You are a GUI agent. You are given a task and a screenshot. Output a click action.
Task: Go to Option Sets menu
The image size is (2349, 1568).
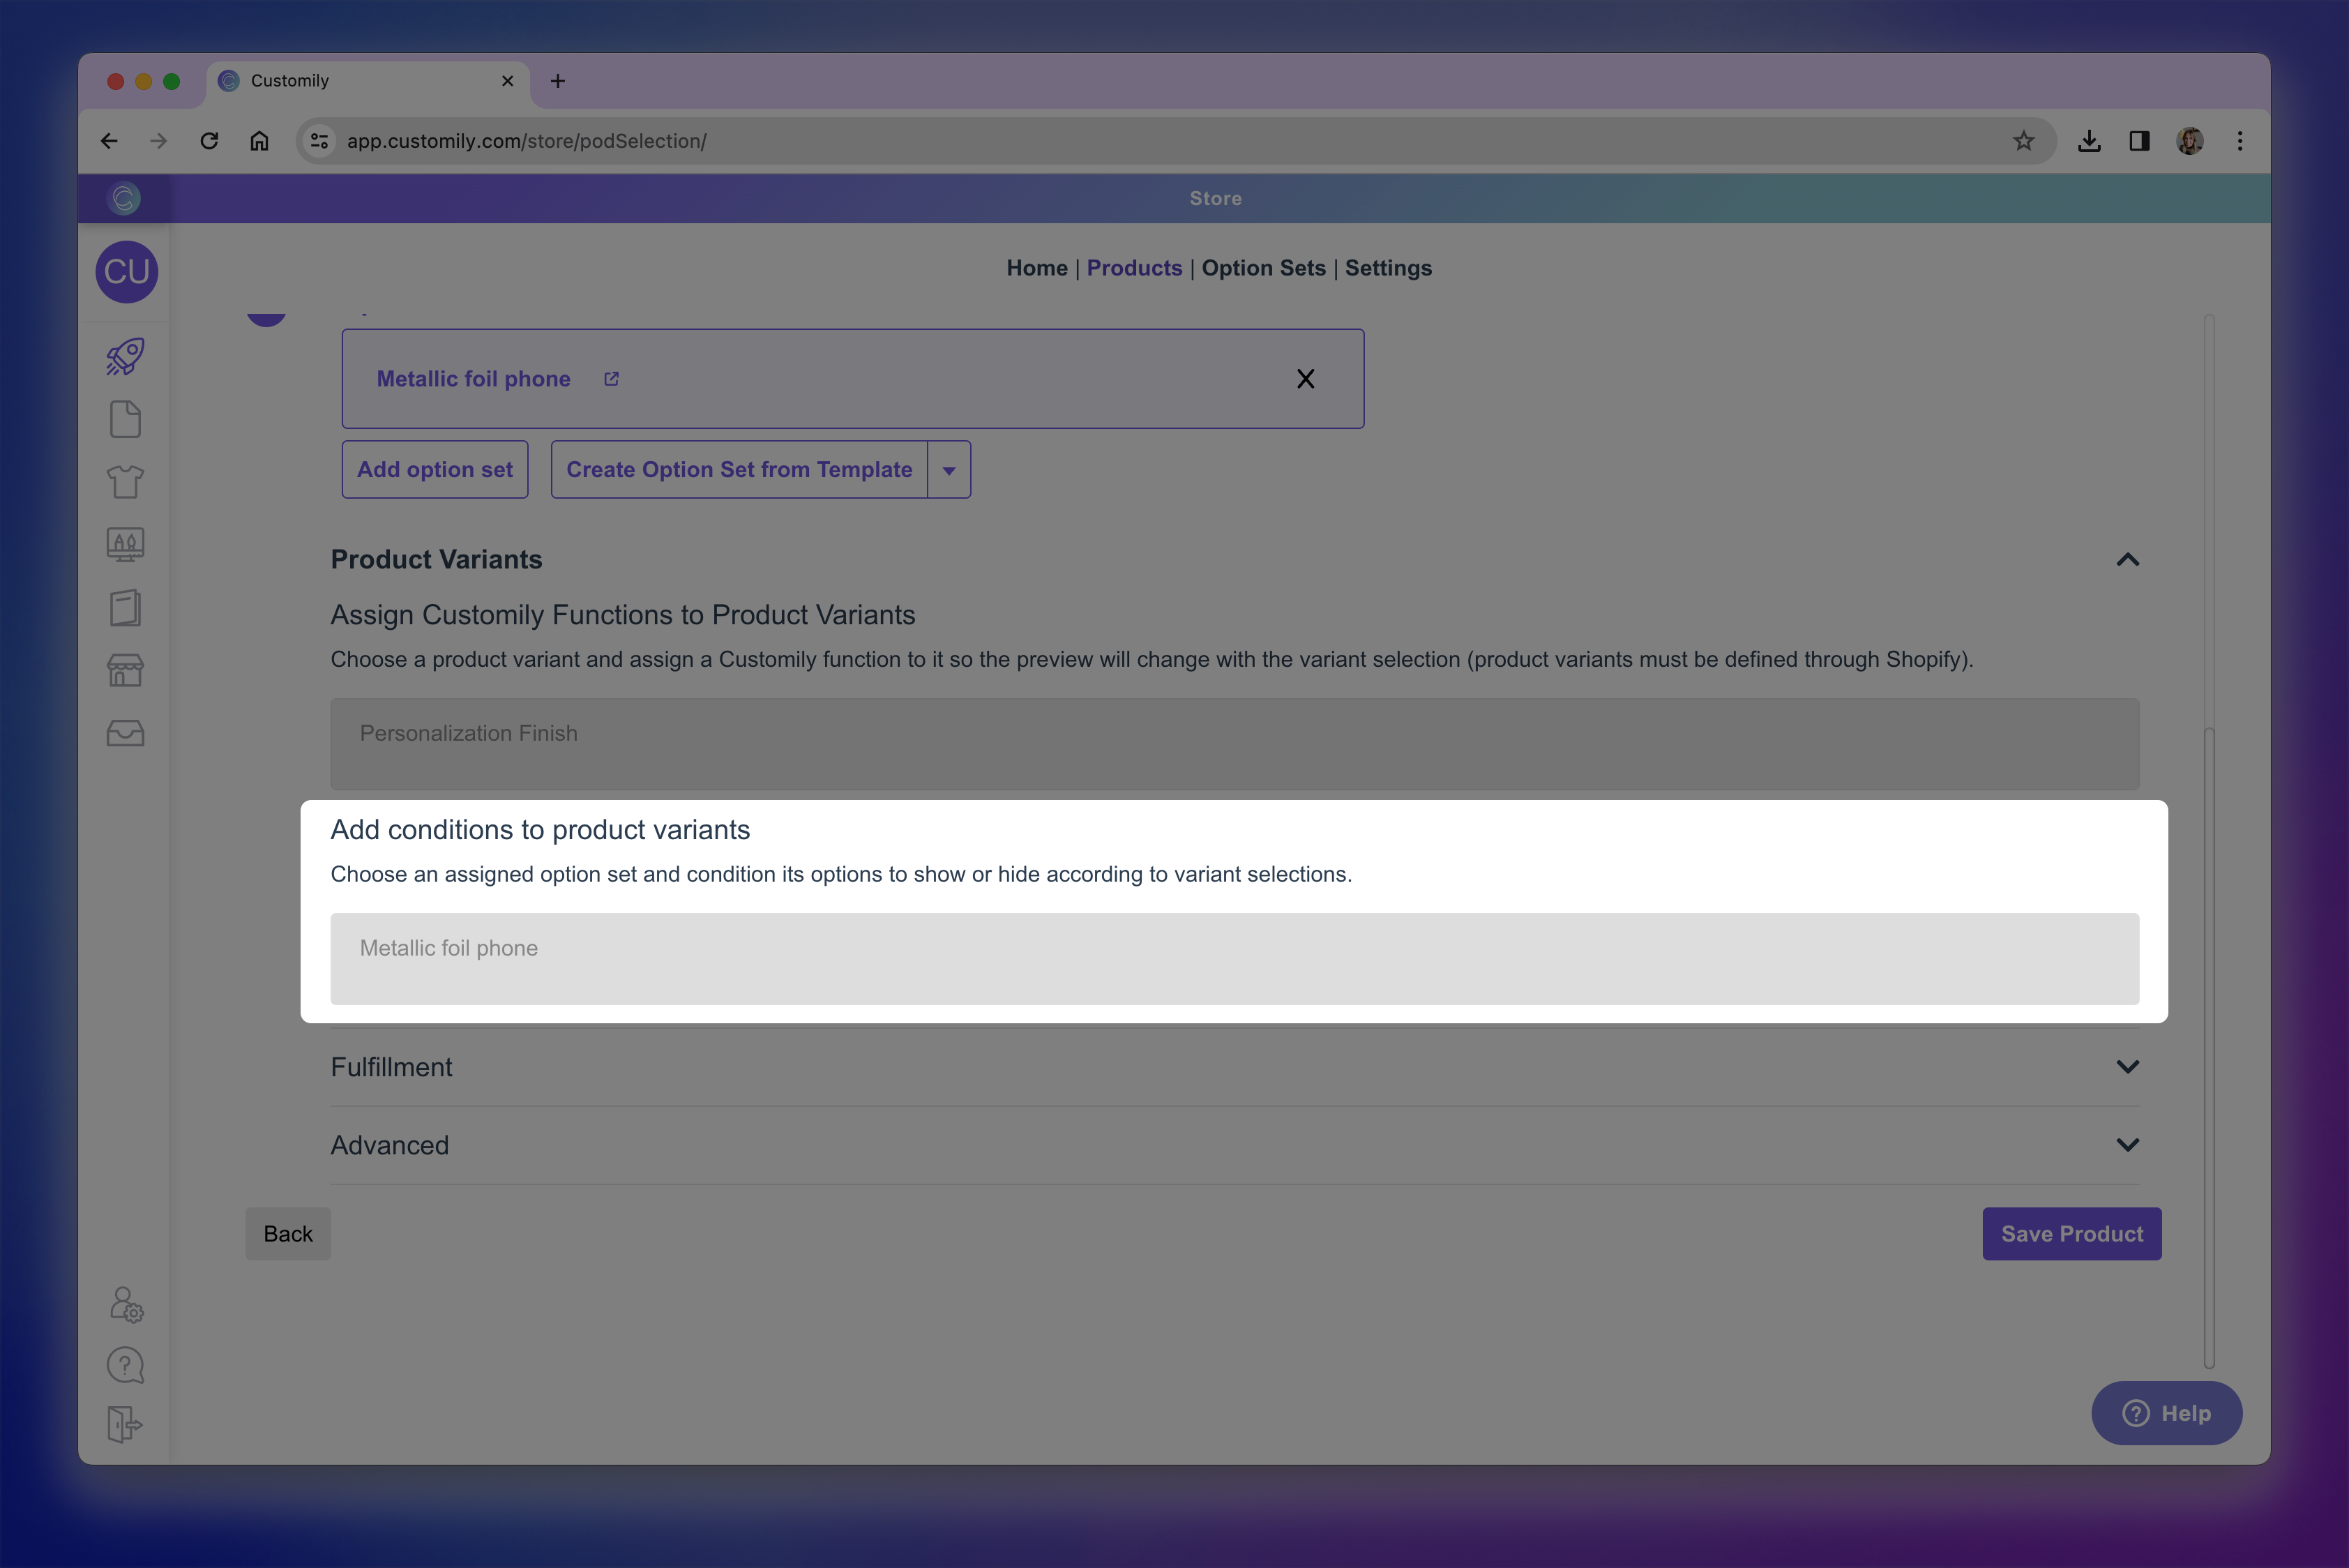(x=1263, y=268)
